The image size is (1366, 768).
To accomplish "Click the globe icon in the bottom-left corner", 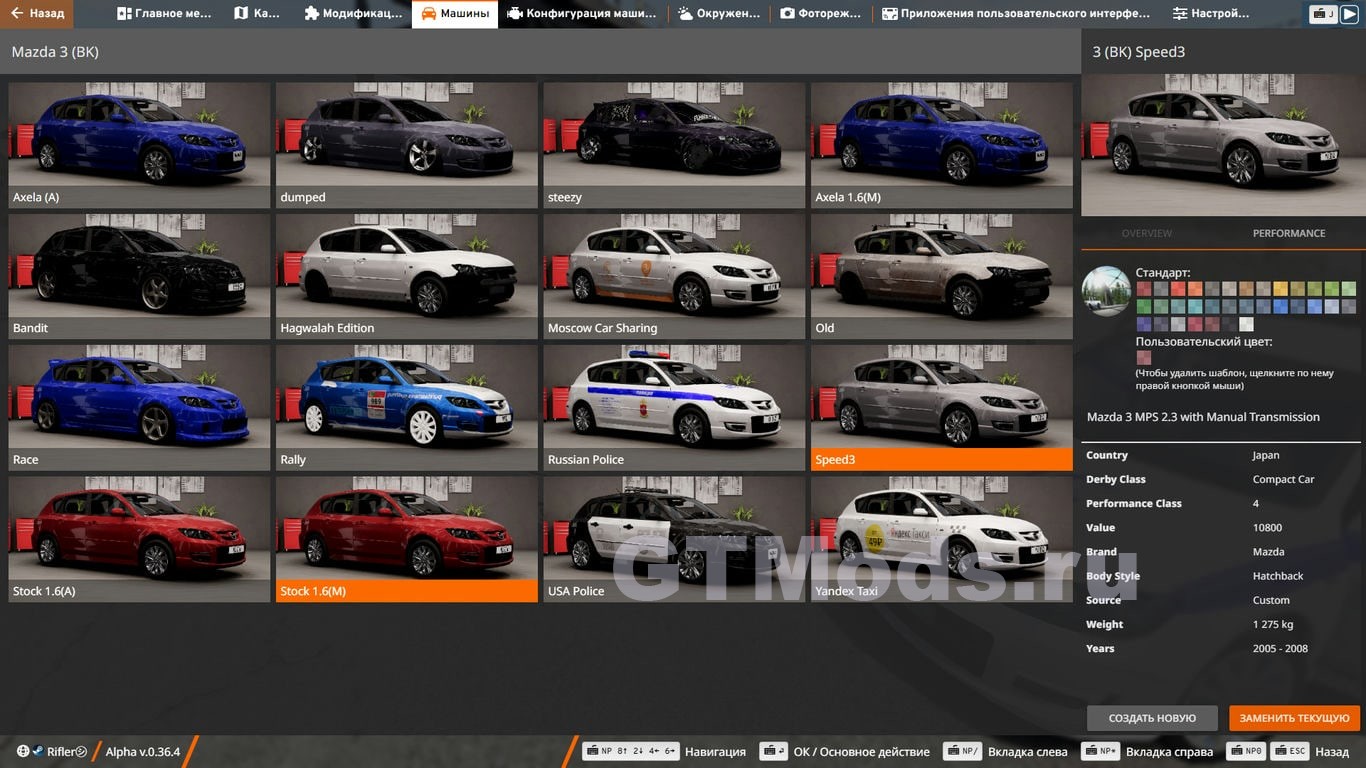I will [x=23, y=752].
